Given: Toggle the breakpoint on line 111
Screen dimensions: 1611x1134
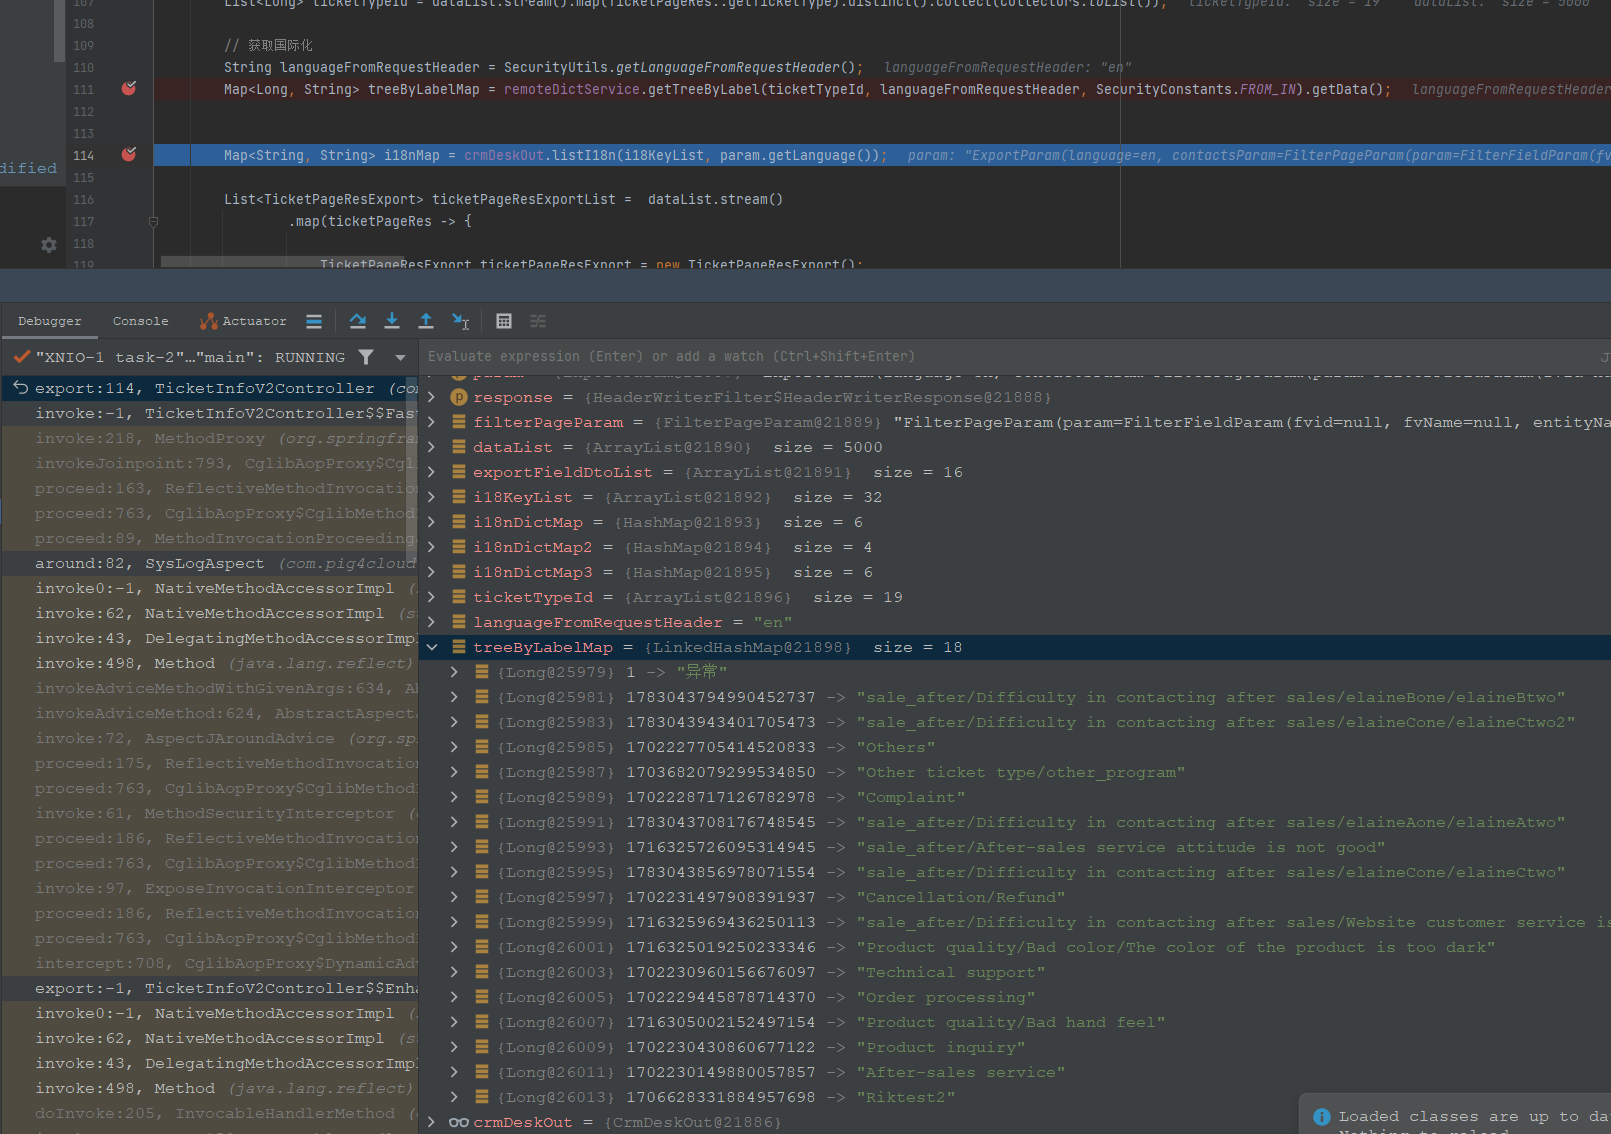Looking at the screenshot, I should coord(129,89).
